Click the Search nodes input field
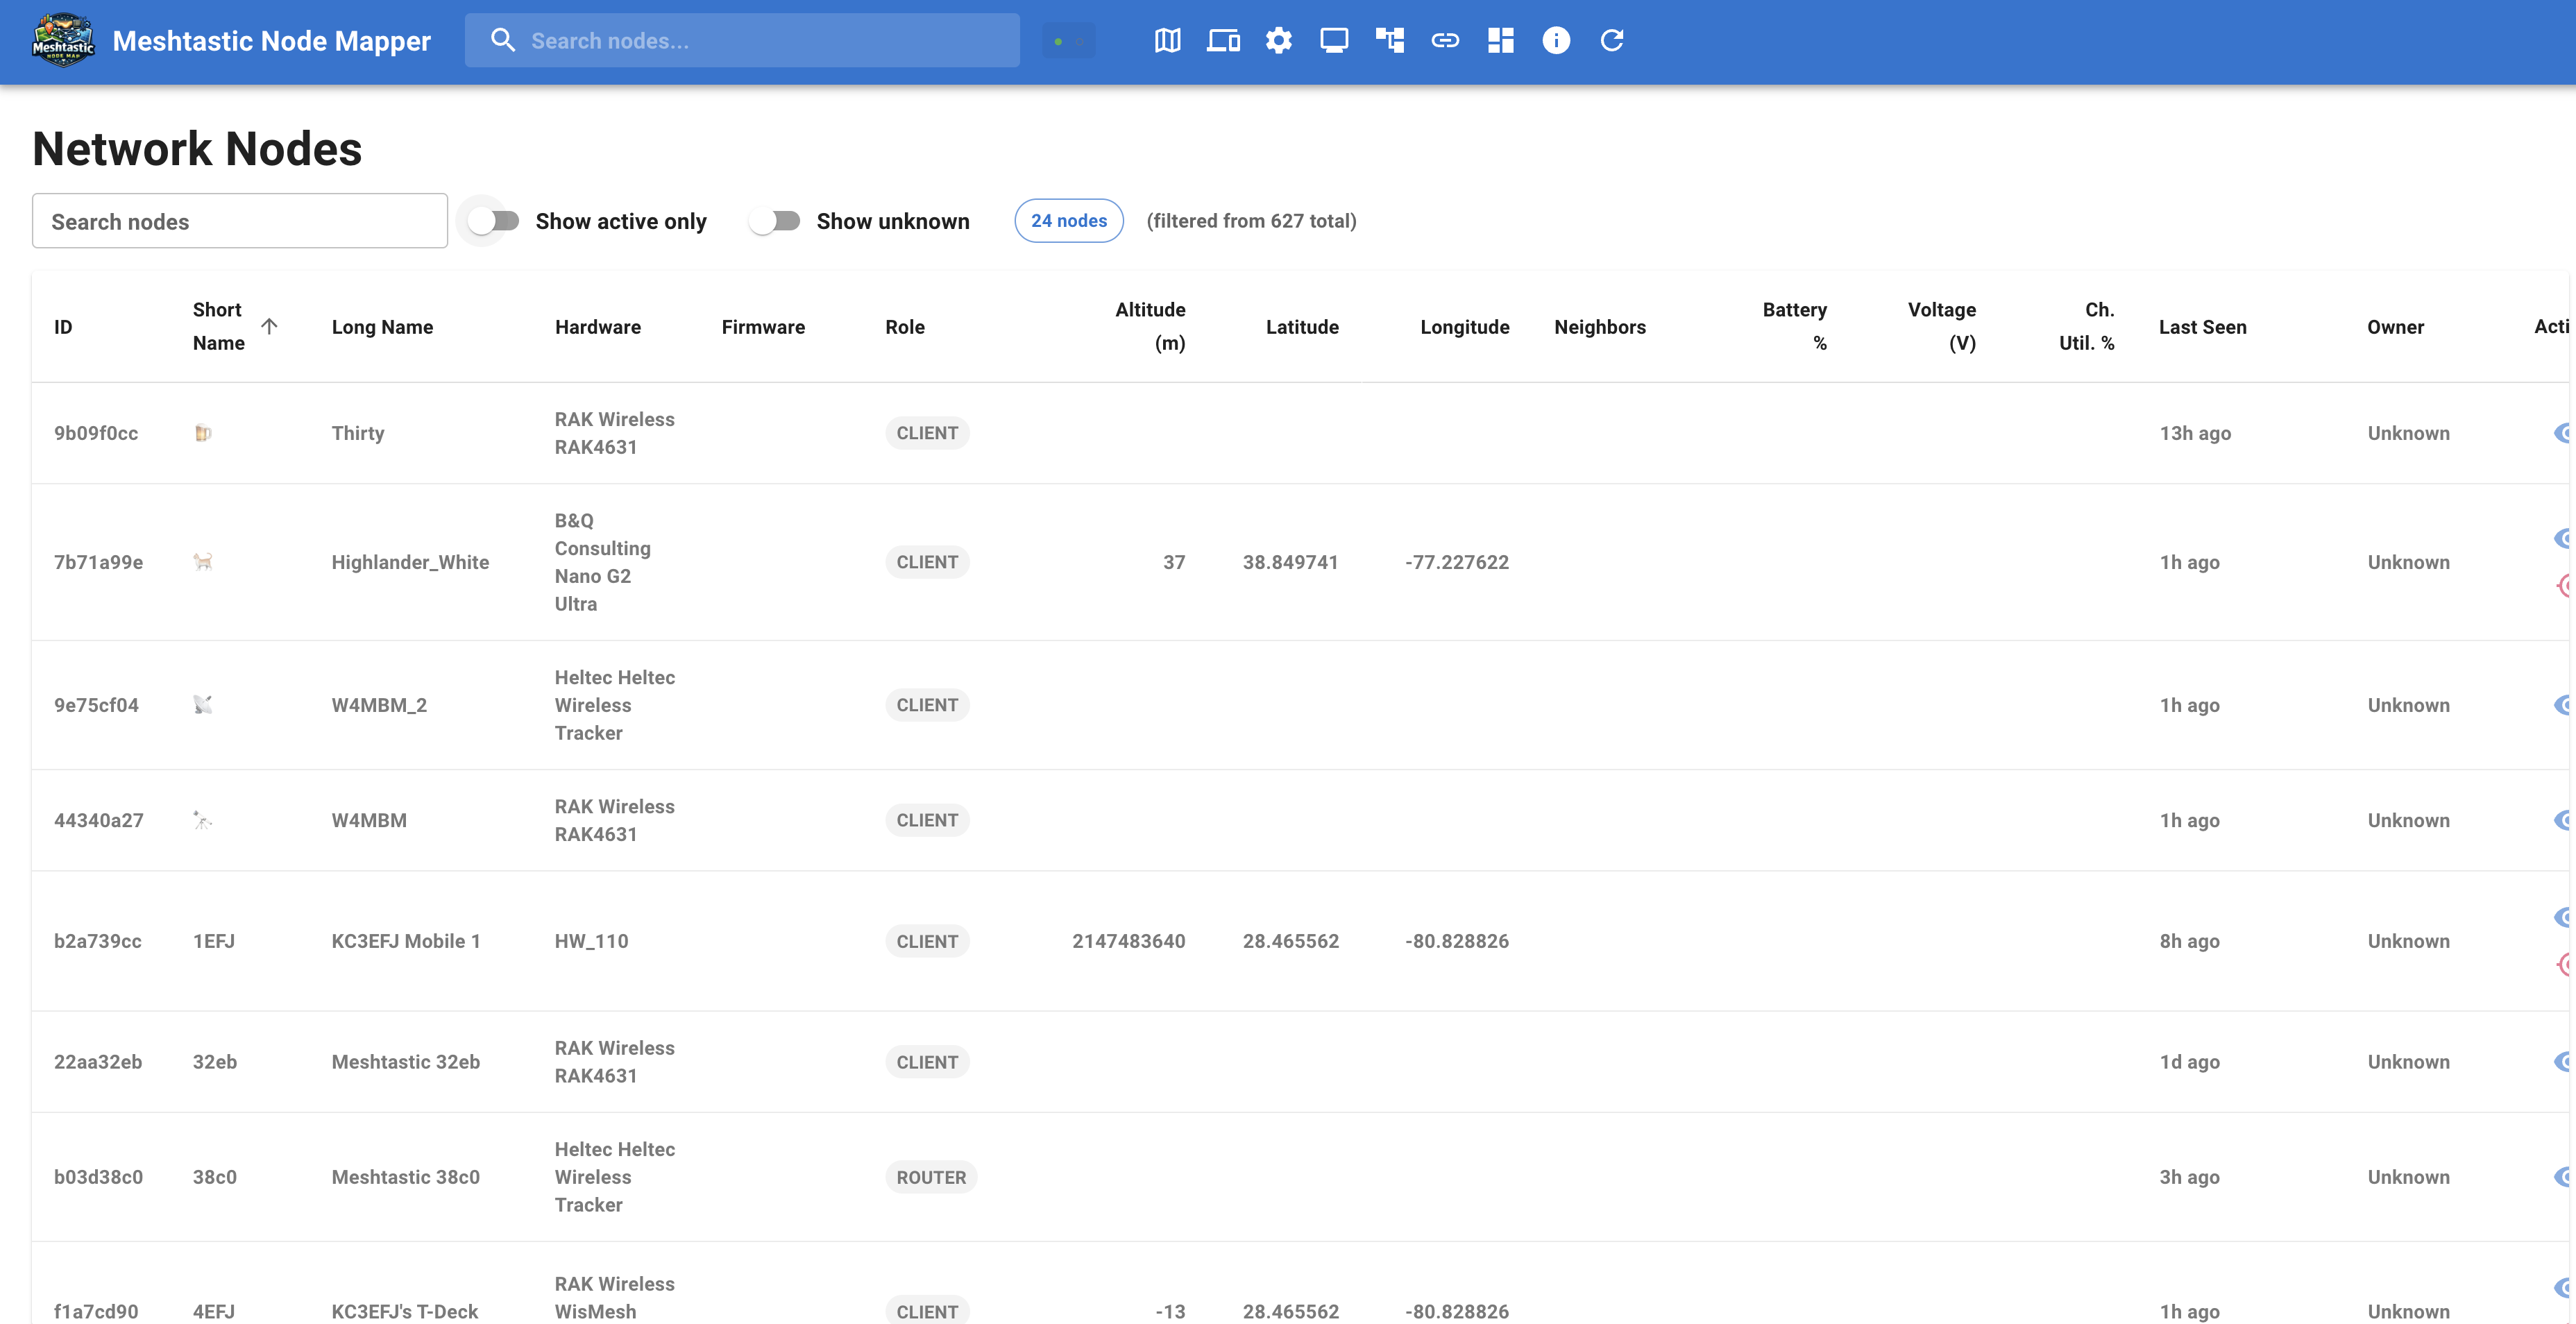The image size is (2576, 1324). tap(239, 220)
